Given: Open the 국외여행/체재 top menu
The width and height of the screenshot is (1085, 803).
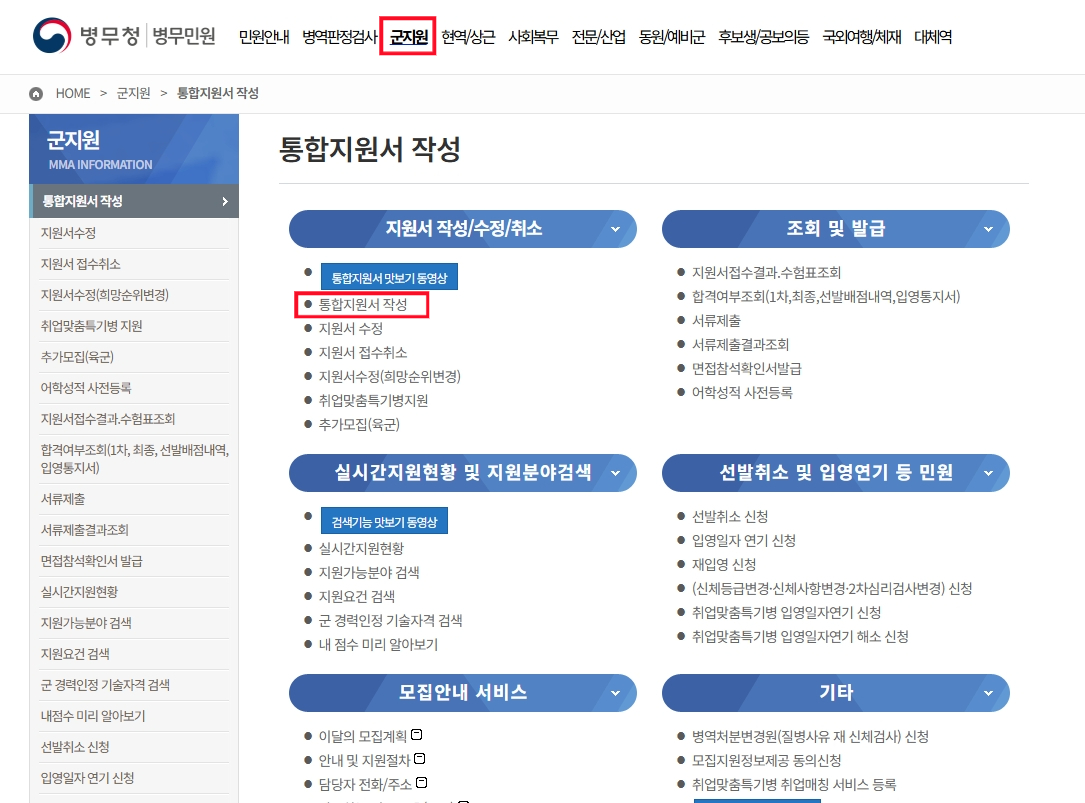Looking at the screenshot, I should click(x=861, y=37).
